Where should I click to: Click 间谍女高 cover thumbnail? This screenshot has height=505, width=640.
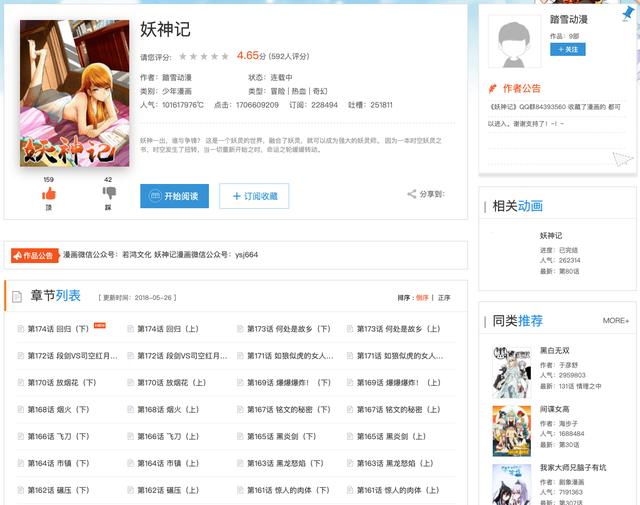(x=512, y=431)
